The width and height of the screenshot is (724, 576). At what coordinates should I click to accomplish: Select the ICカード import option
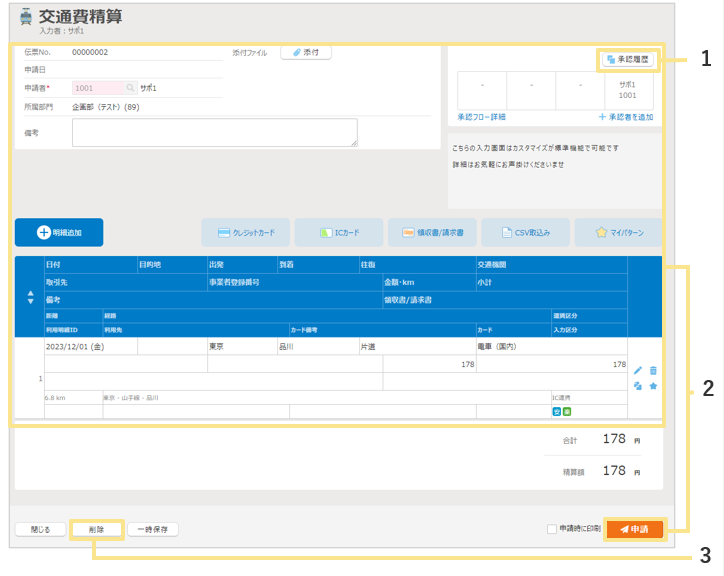tap(339, 232)
